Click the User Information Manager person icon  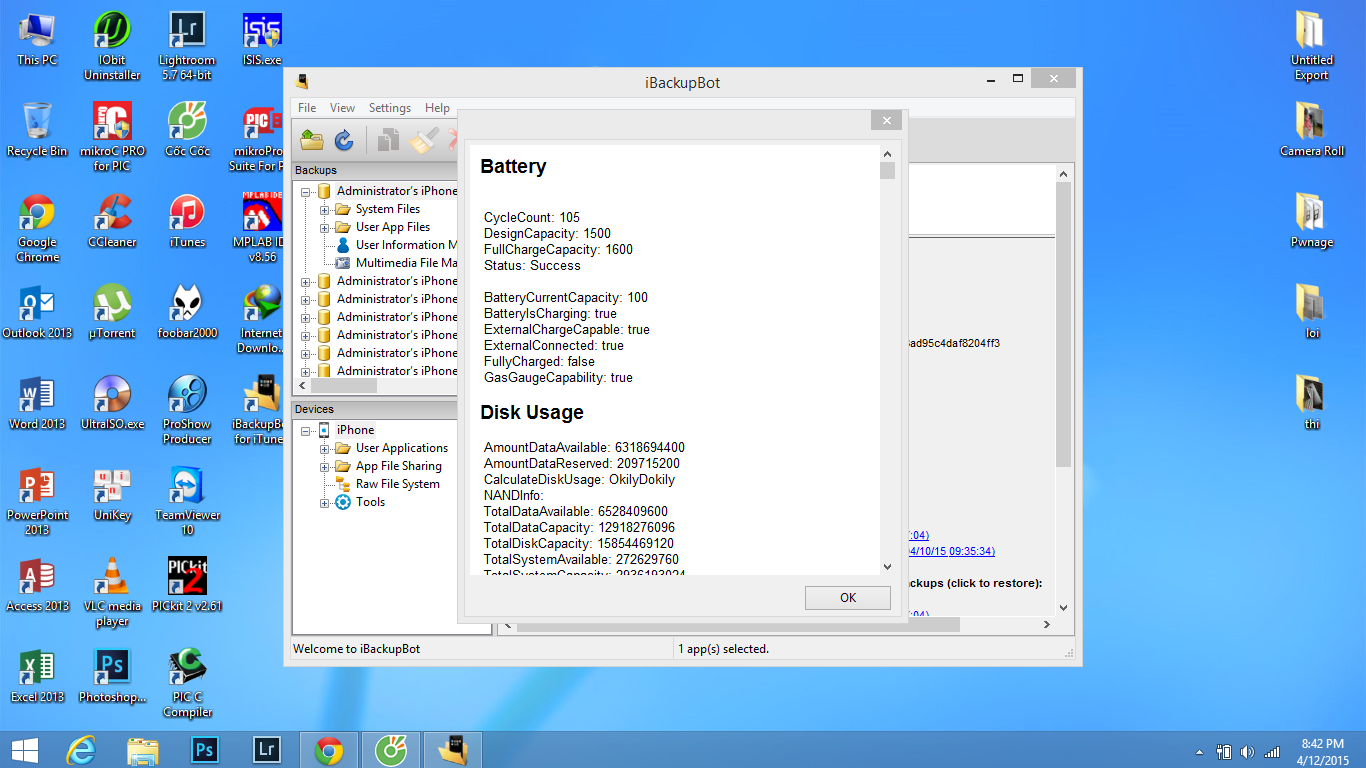[343, 245]
